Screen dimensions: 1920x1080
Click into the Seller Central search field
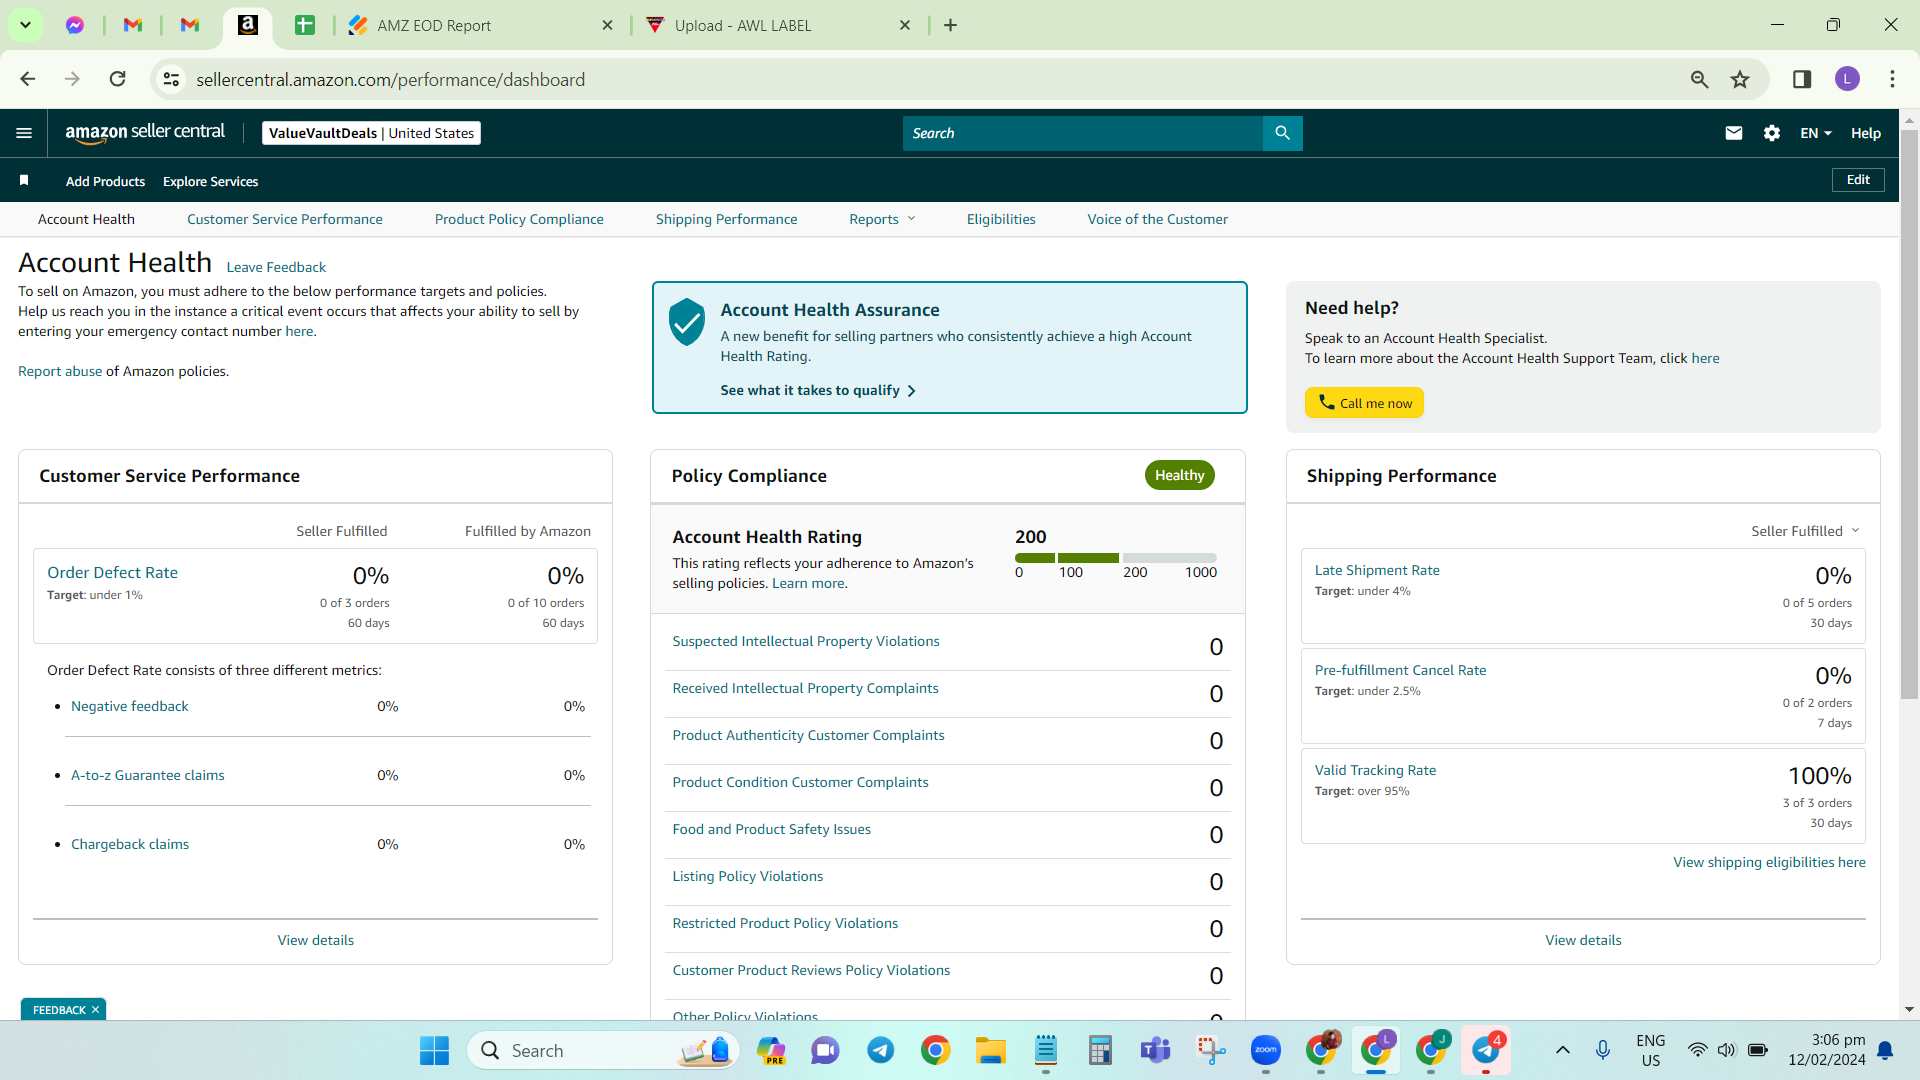pyautogui.click(x=1083, y=133)
